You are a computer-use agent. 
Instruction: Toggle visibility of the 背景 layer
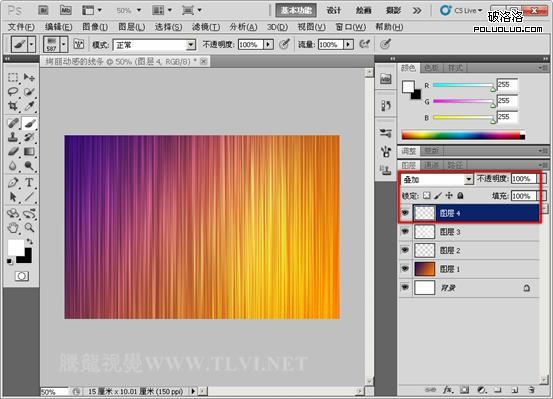(405, 287)
